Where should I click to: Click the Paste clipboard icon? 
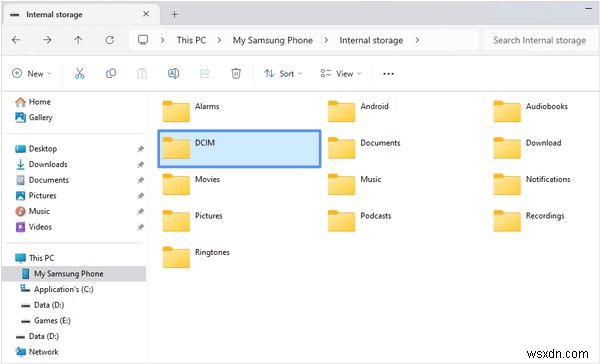(142, 73)
